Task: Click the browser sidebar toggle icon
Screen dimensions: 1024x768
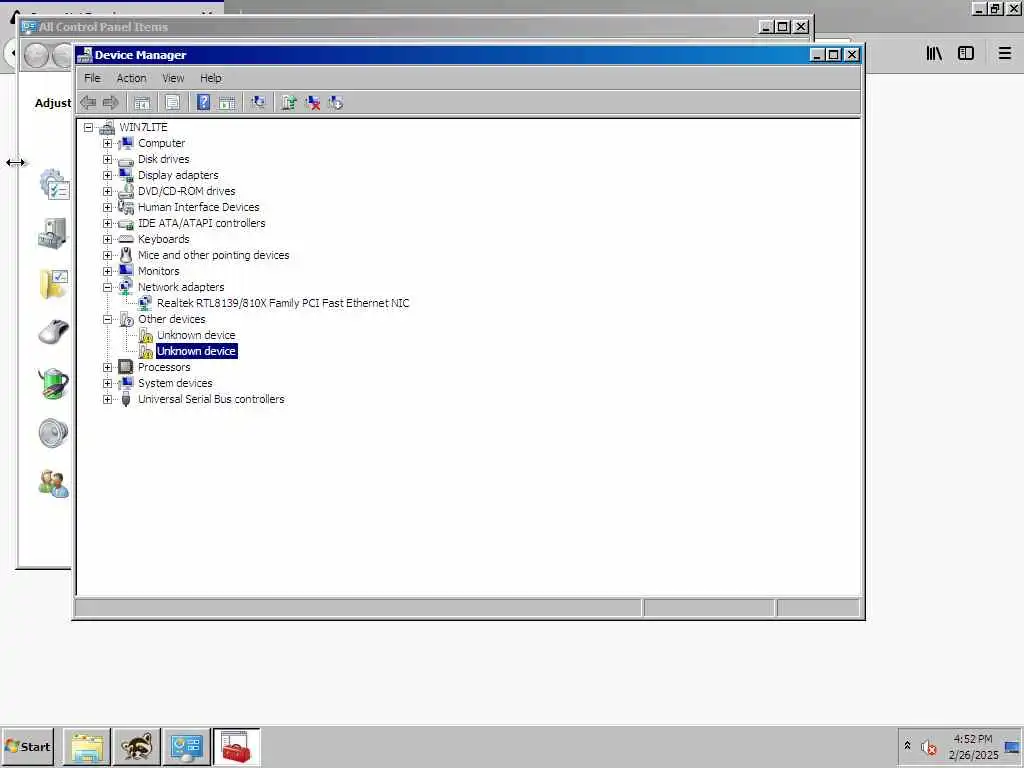Action: click(x=966, y=54)
